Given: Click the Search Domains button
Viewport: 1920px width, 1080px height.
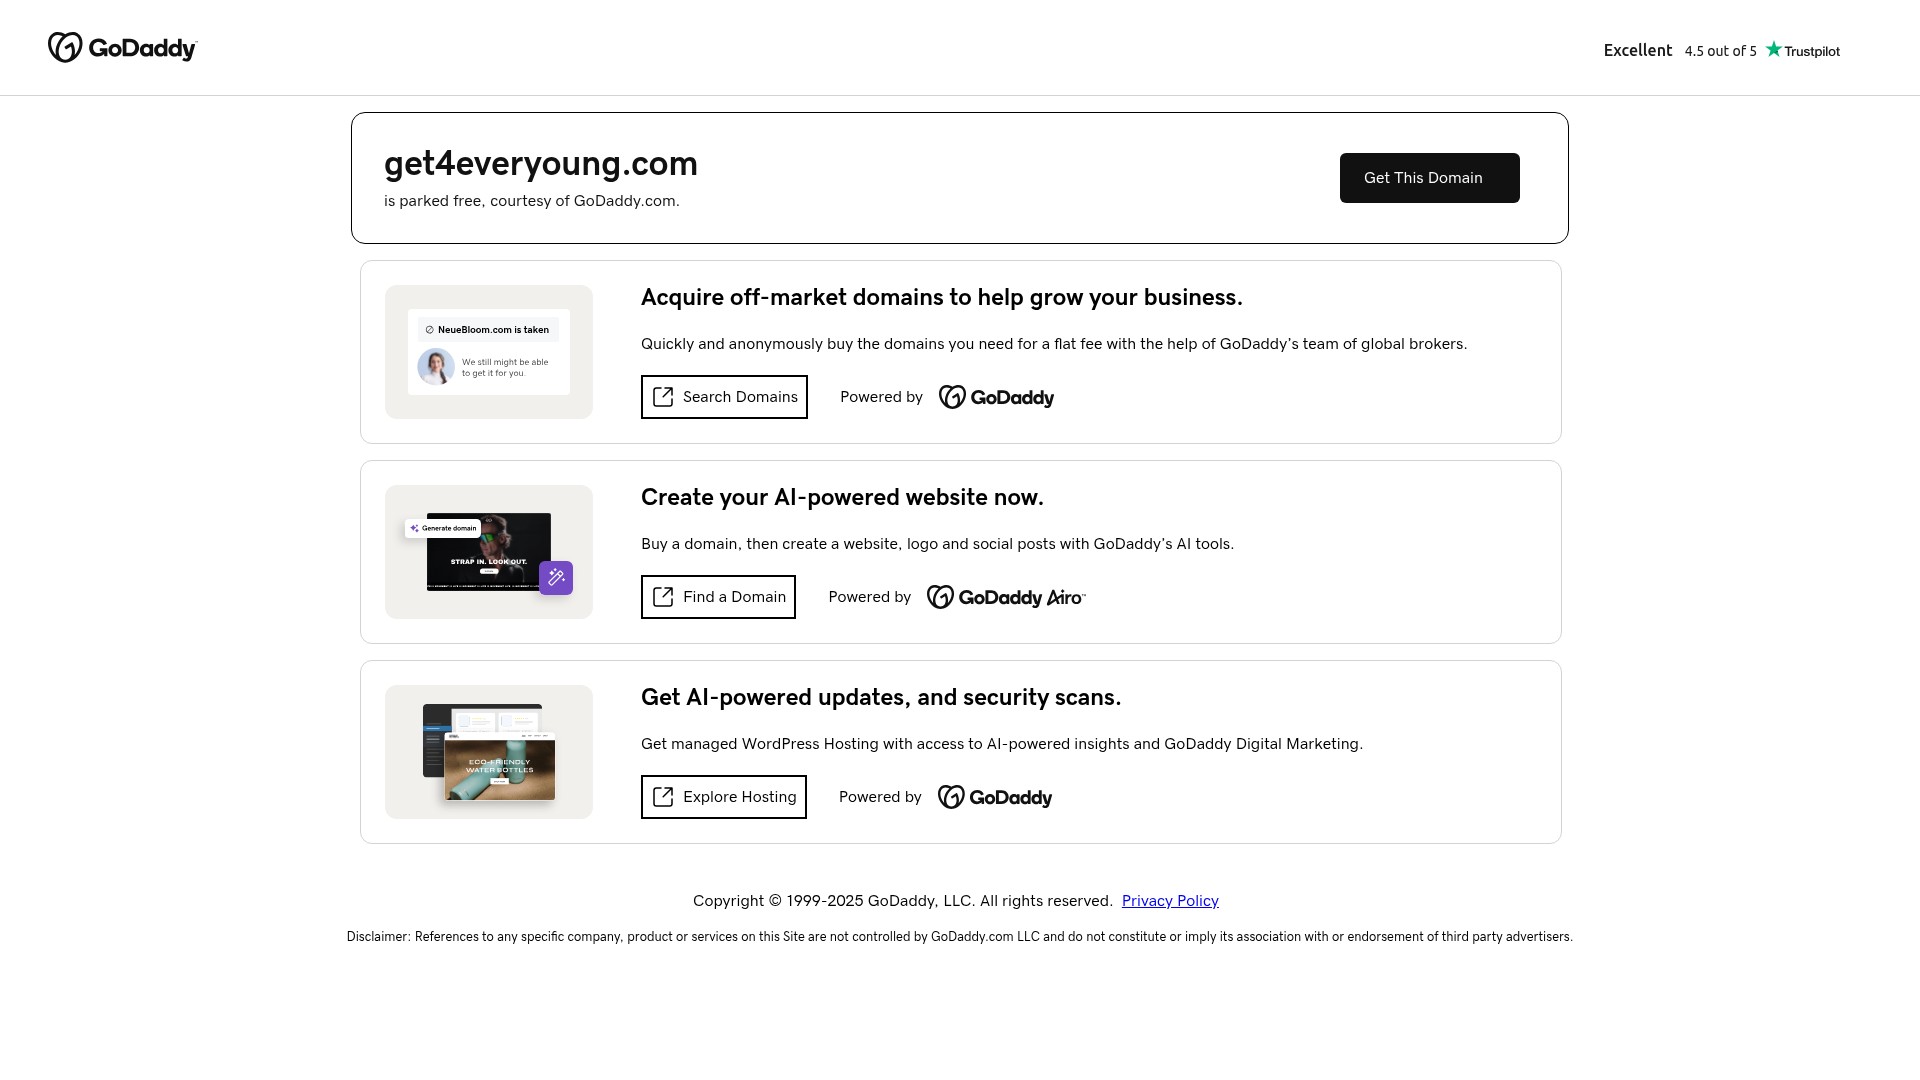Looking at the screenshot, I should (x=724, y=397).
